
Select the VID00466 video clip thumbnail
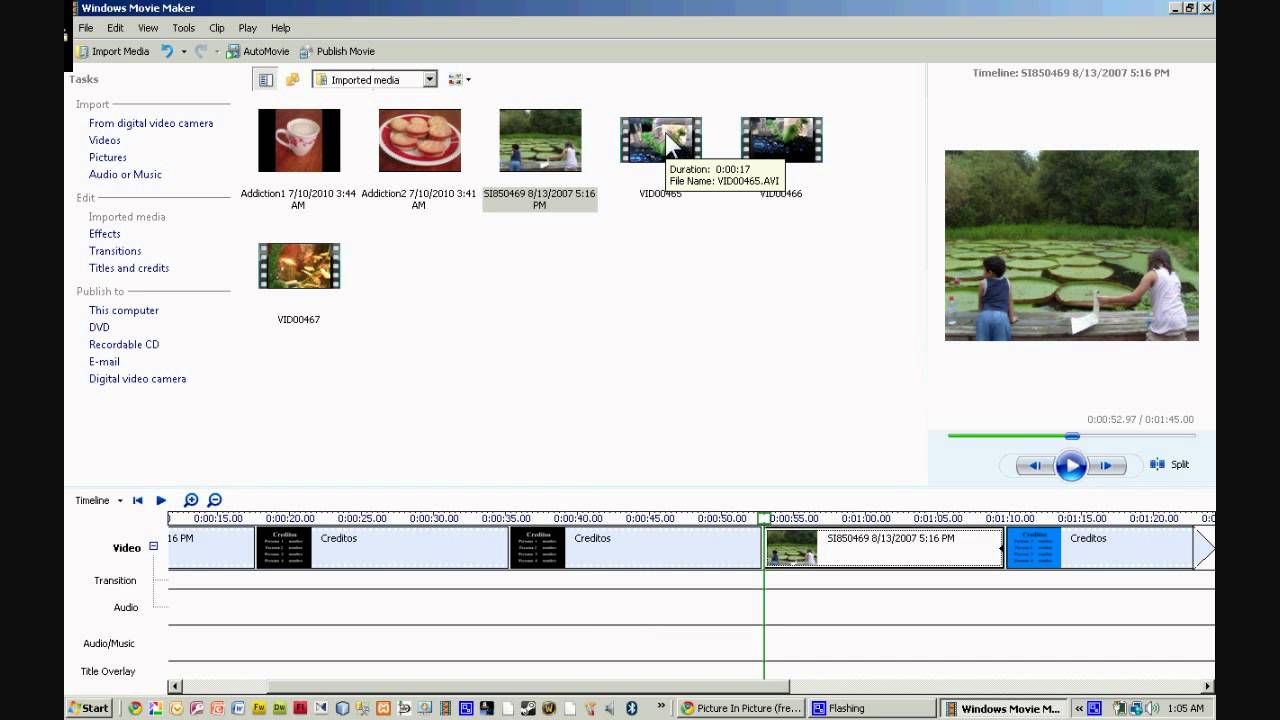point(782,140)
